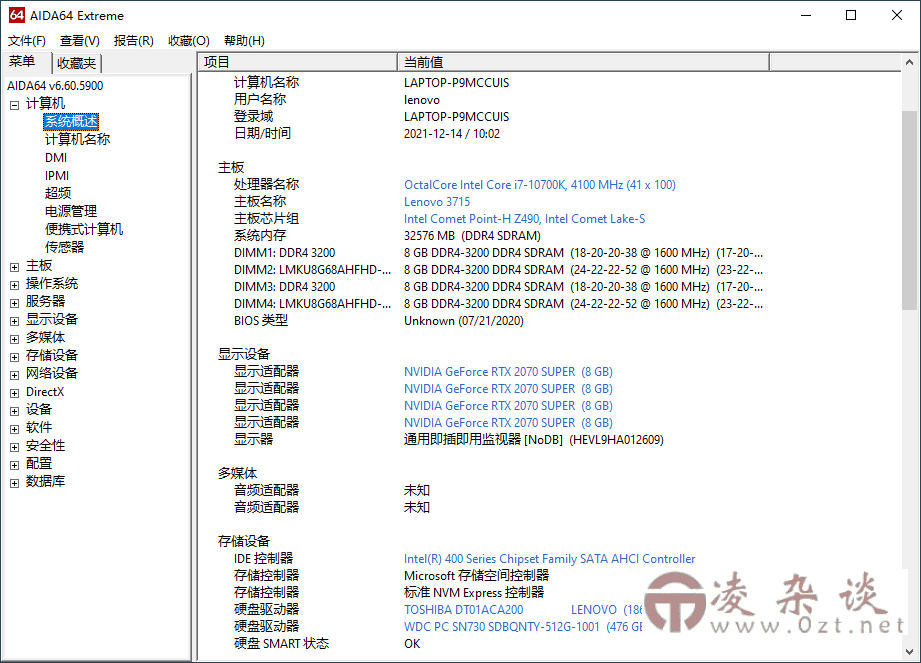The image size is (921, 663).
Task: Open the OctalCore Intel Core i7-10700K link
Action: 540,185
